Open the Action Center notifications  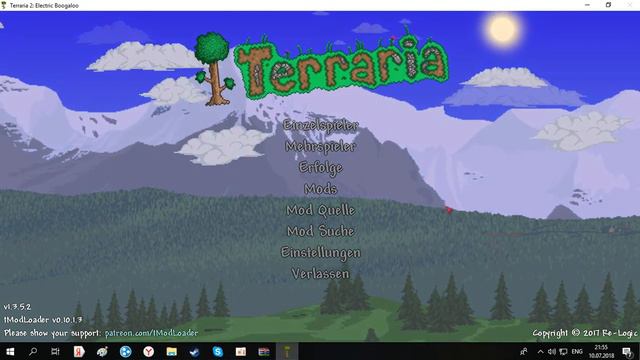(627, 351)
